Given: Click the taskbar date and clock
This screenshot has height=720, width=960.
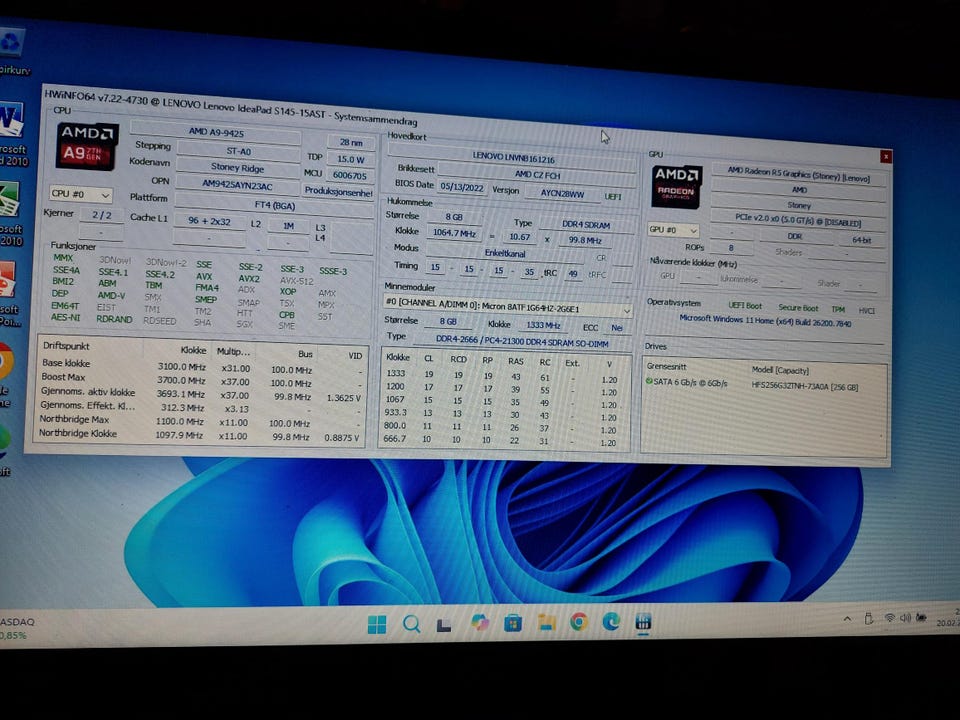Looking at the screenshot, I should pos(948,617).
